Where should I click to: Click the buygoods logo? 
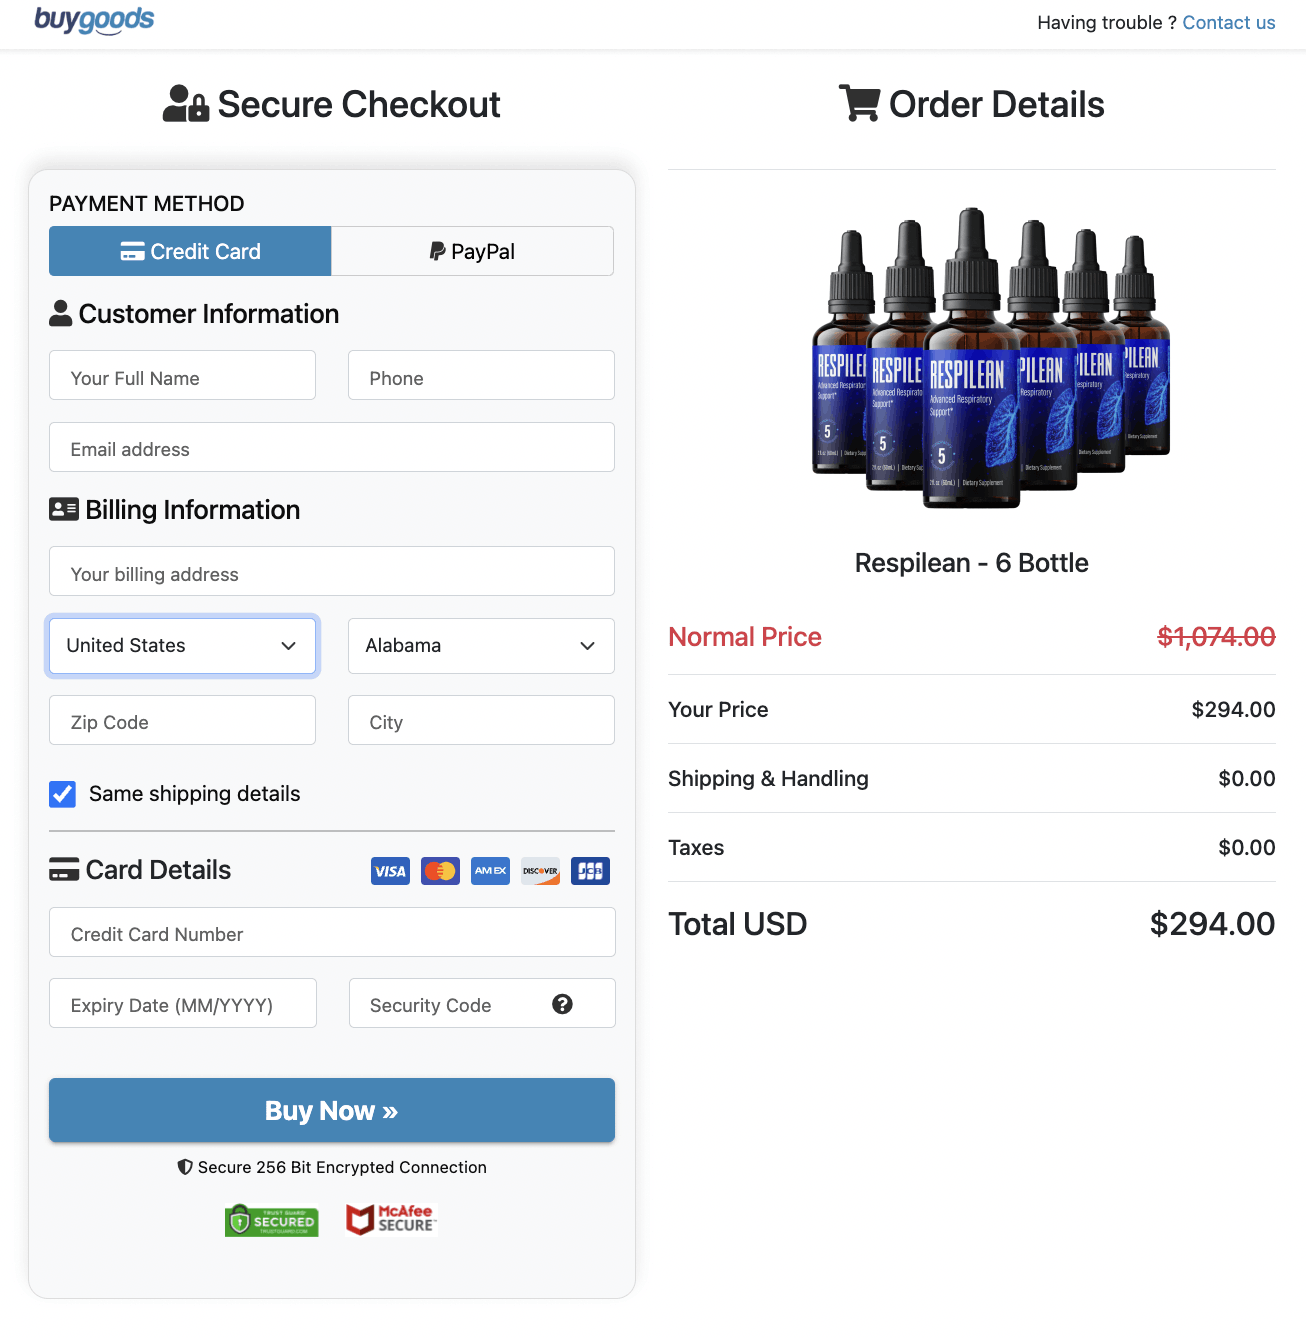pos(94,20)
